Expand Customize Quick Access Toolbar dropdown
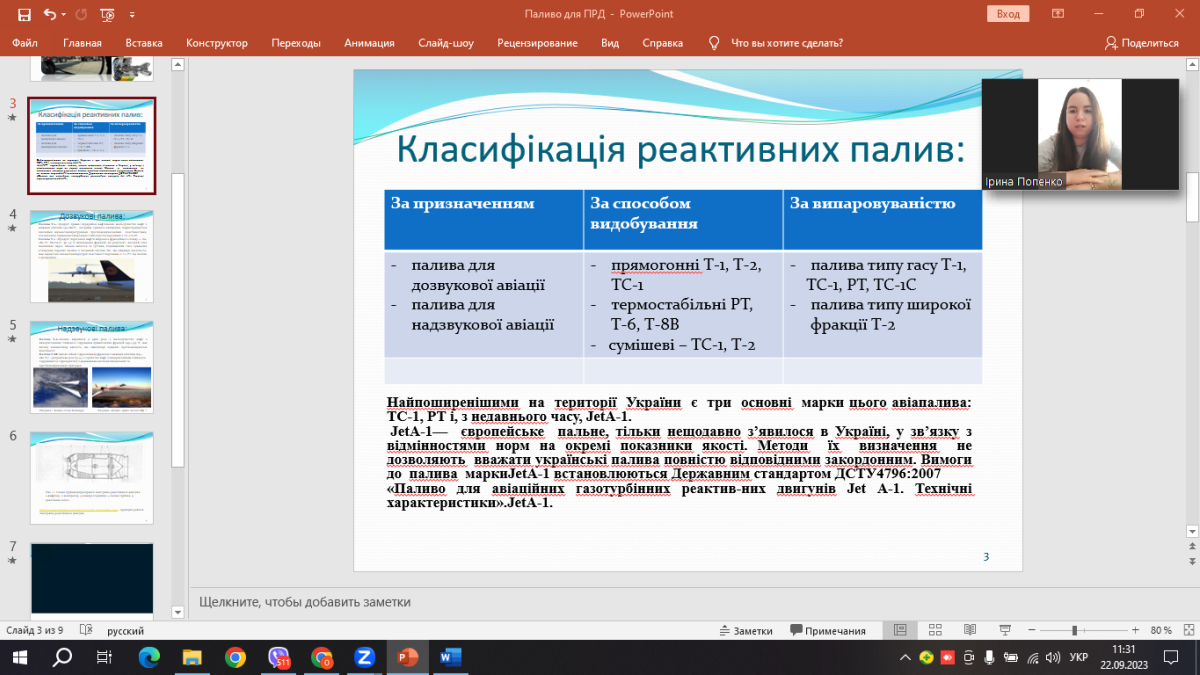The image size is (1200, 675). [x=133, y=14]
